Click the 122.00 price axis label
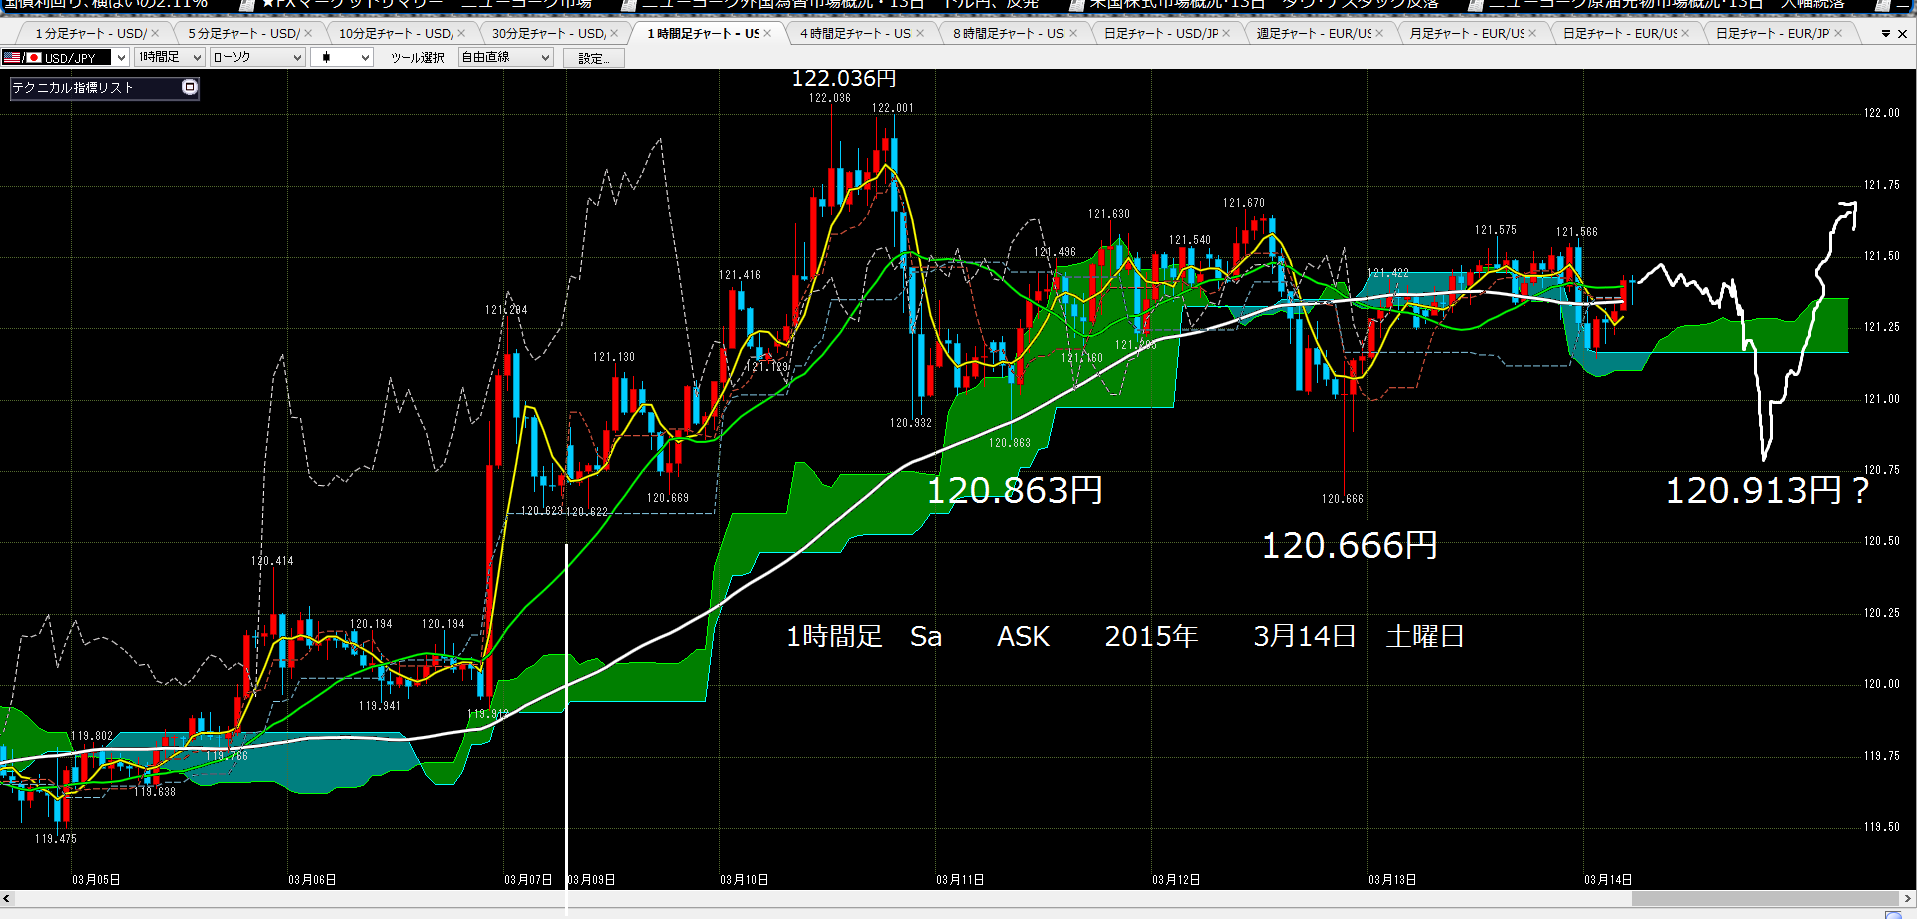This screenshot has height=919, width=1917. tap(1881, 113)
